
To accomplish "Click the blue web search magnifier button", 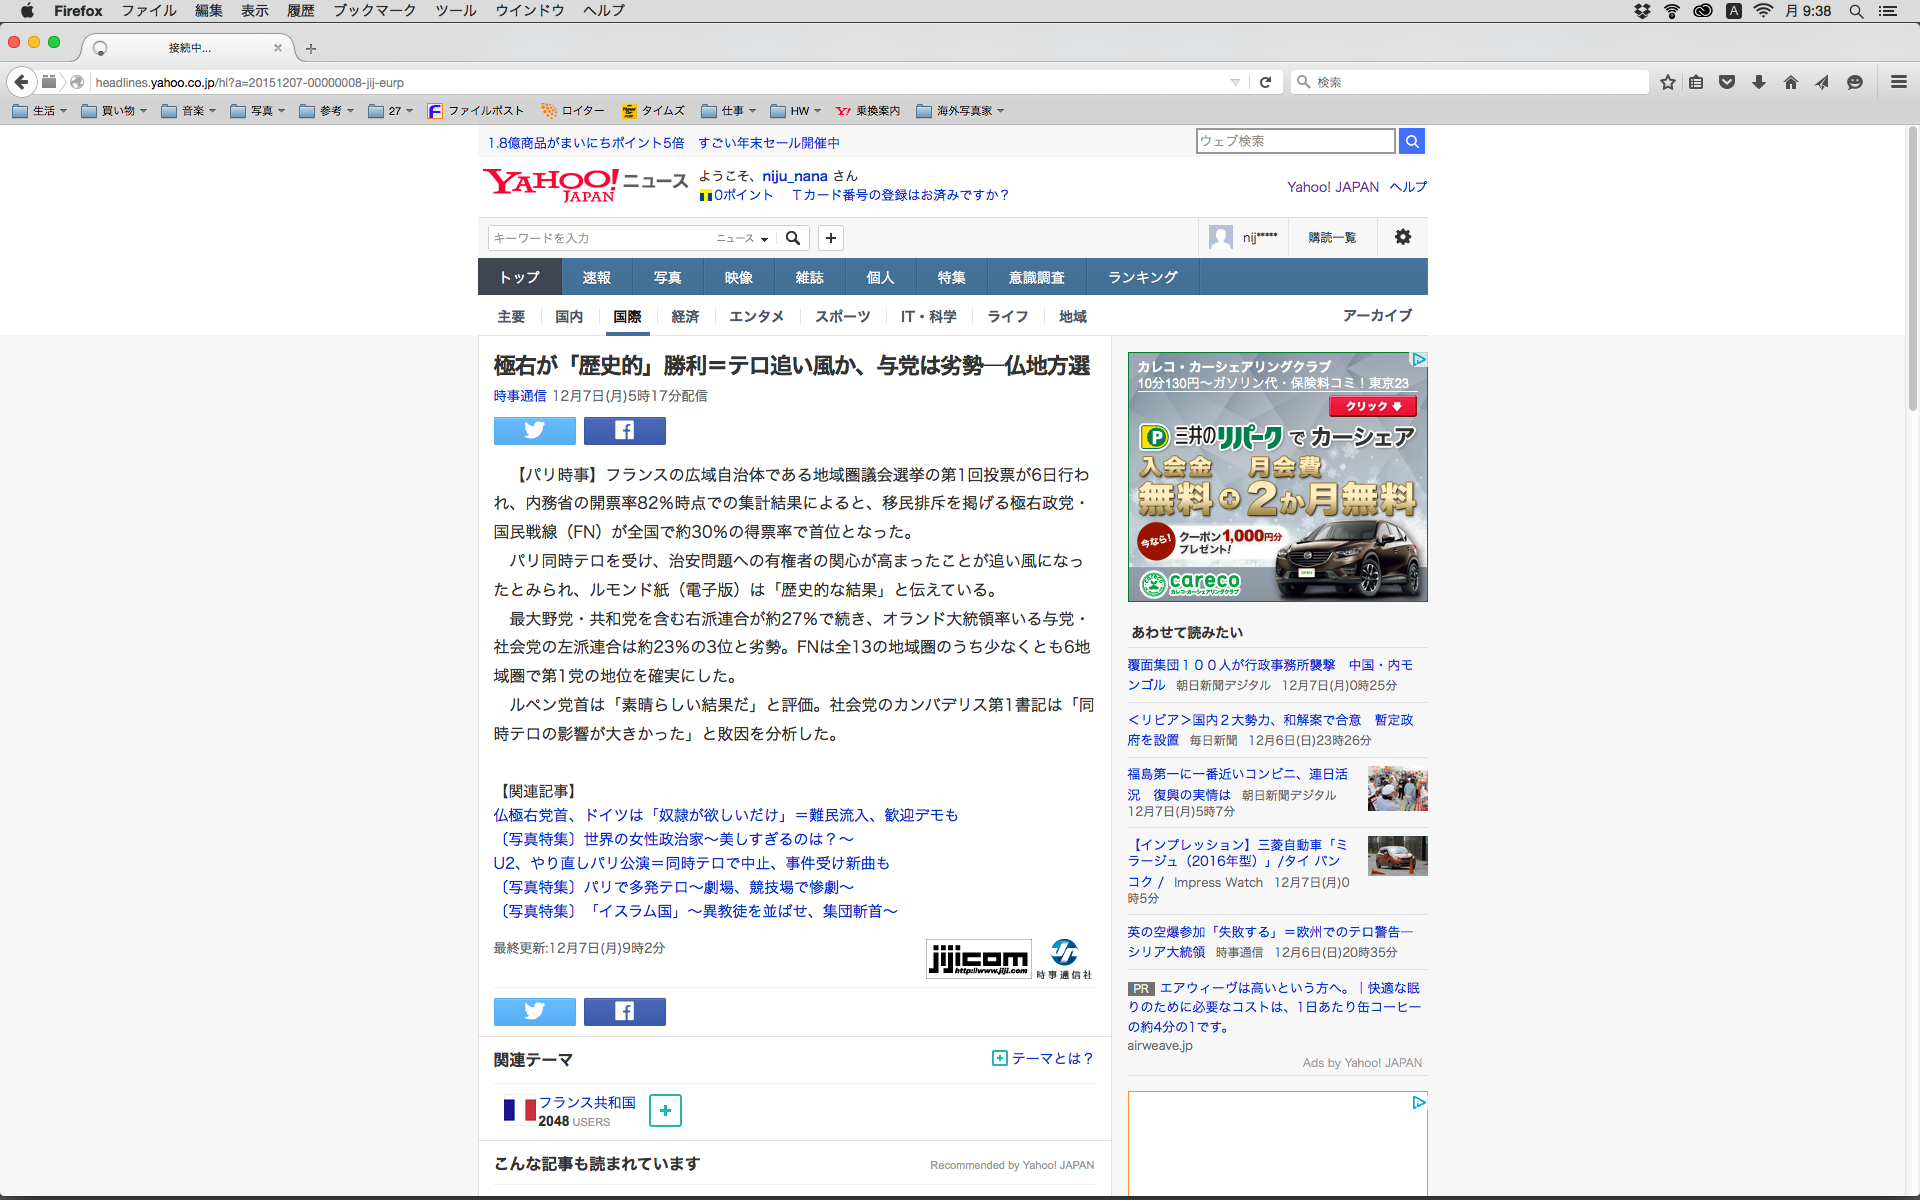I will [x=1411, y=141].
